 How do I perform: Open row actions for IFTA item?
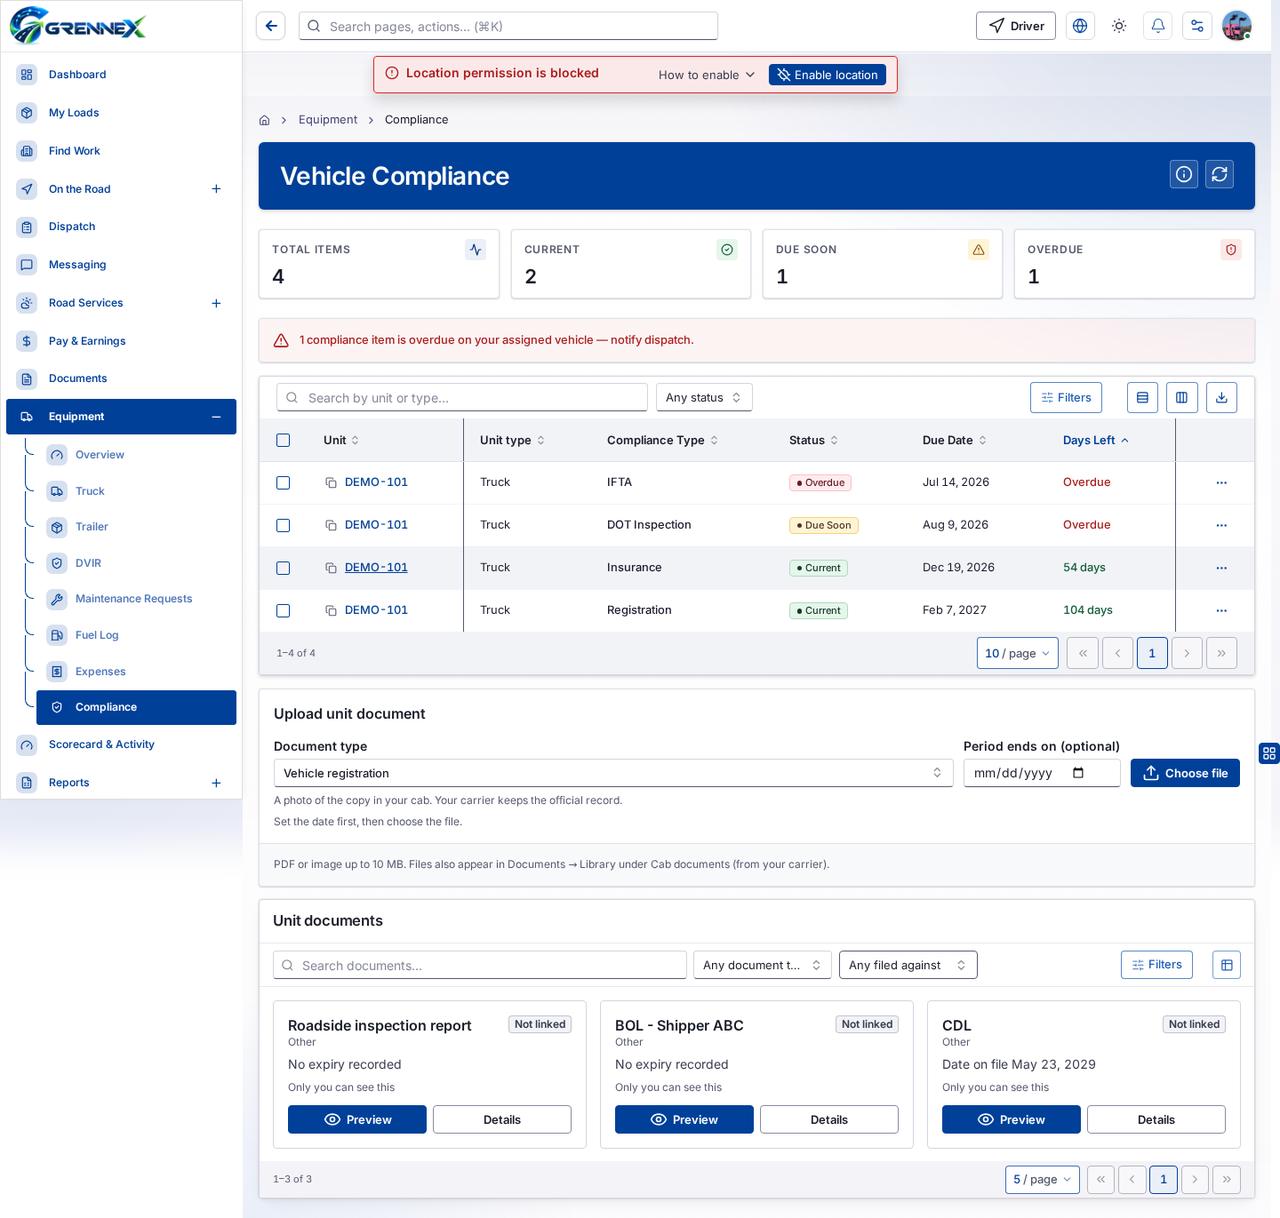(1221, 483)
